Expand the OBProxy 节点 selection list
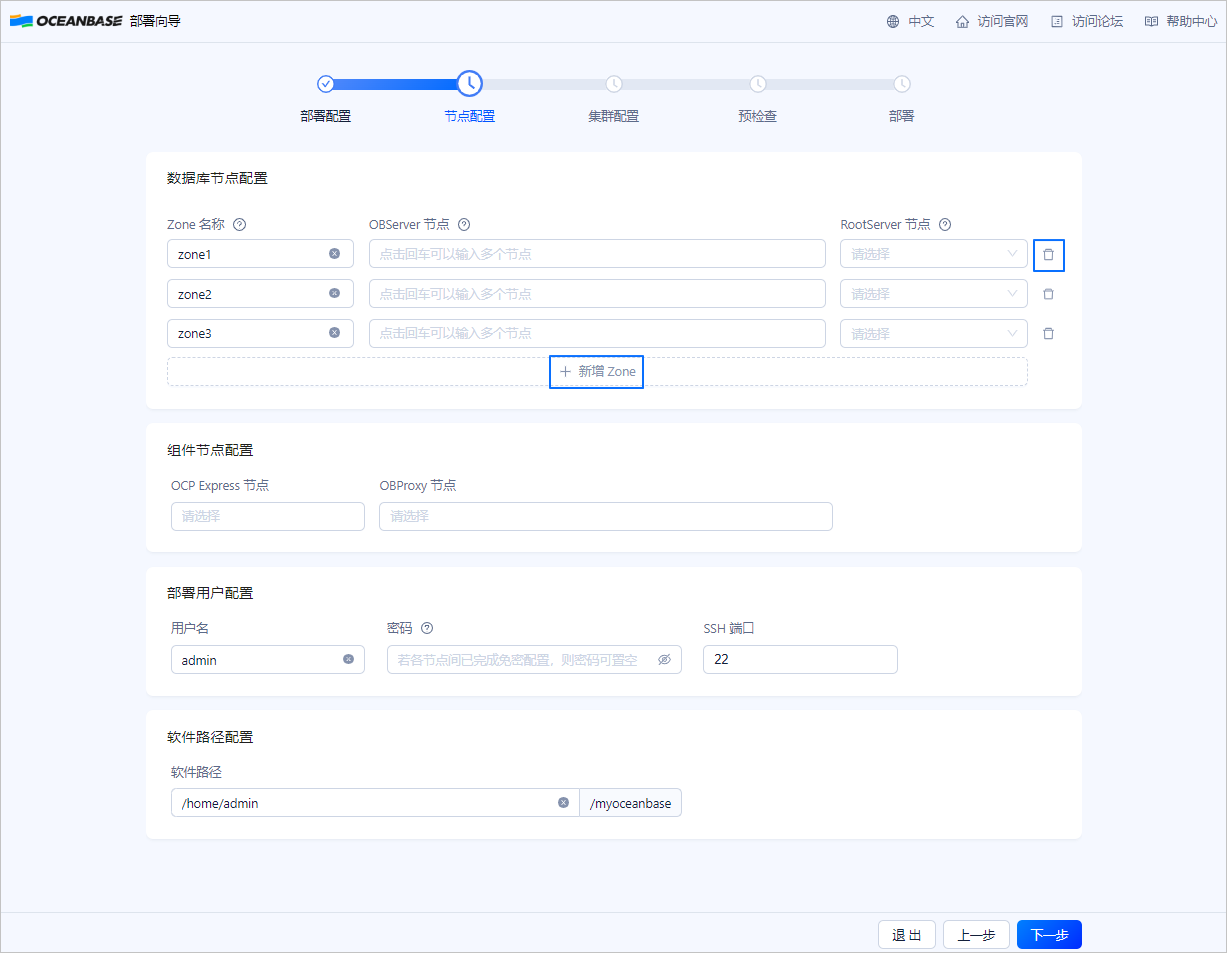The height and width of the screenshot is (953, 1227). [x=605, y=516]
